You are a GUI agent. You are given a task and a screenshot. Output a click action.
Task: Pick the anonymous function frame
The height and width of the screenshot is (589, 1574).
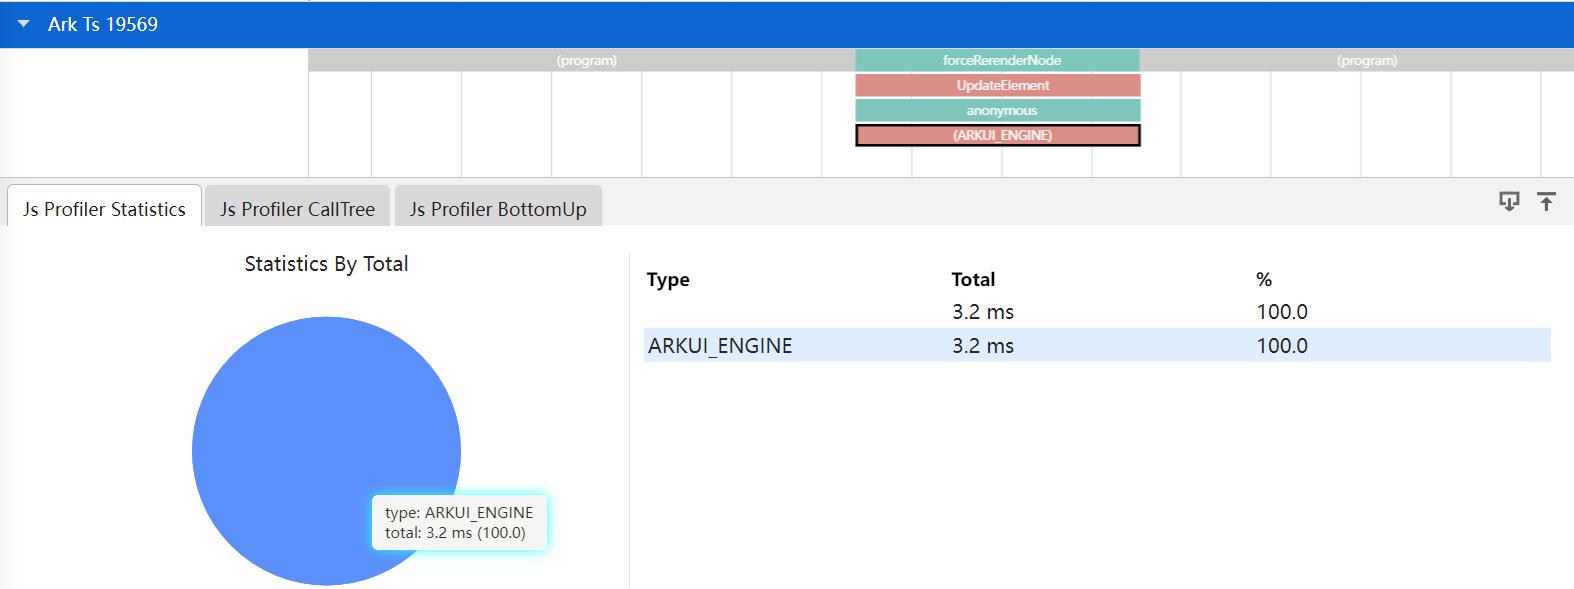coord(997,110)
